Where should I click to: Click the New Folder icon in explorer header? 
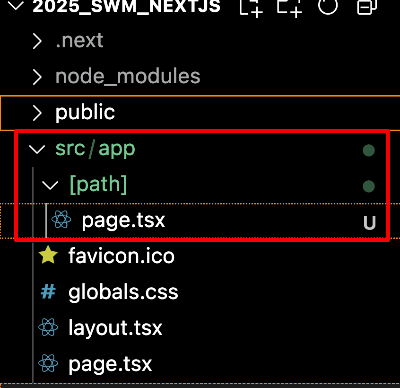(x=289, y=7)
